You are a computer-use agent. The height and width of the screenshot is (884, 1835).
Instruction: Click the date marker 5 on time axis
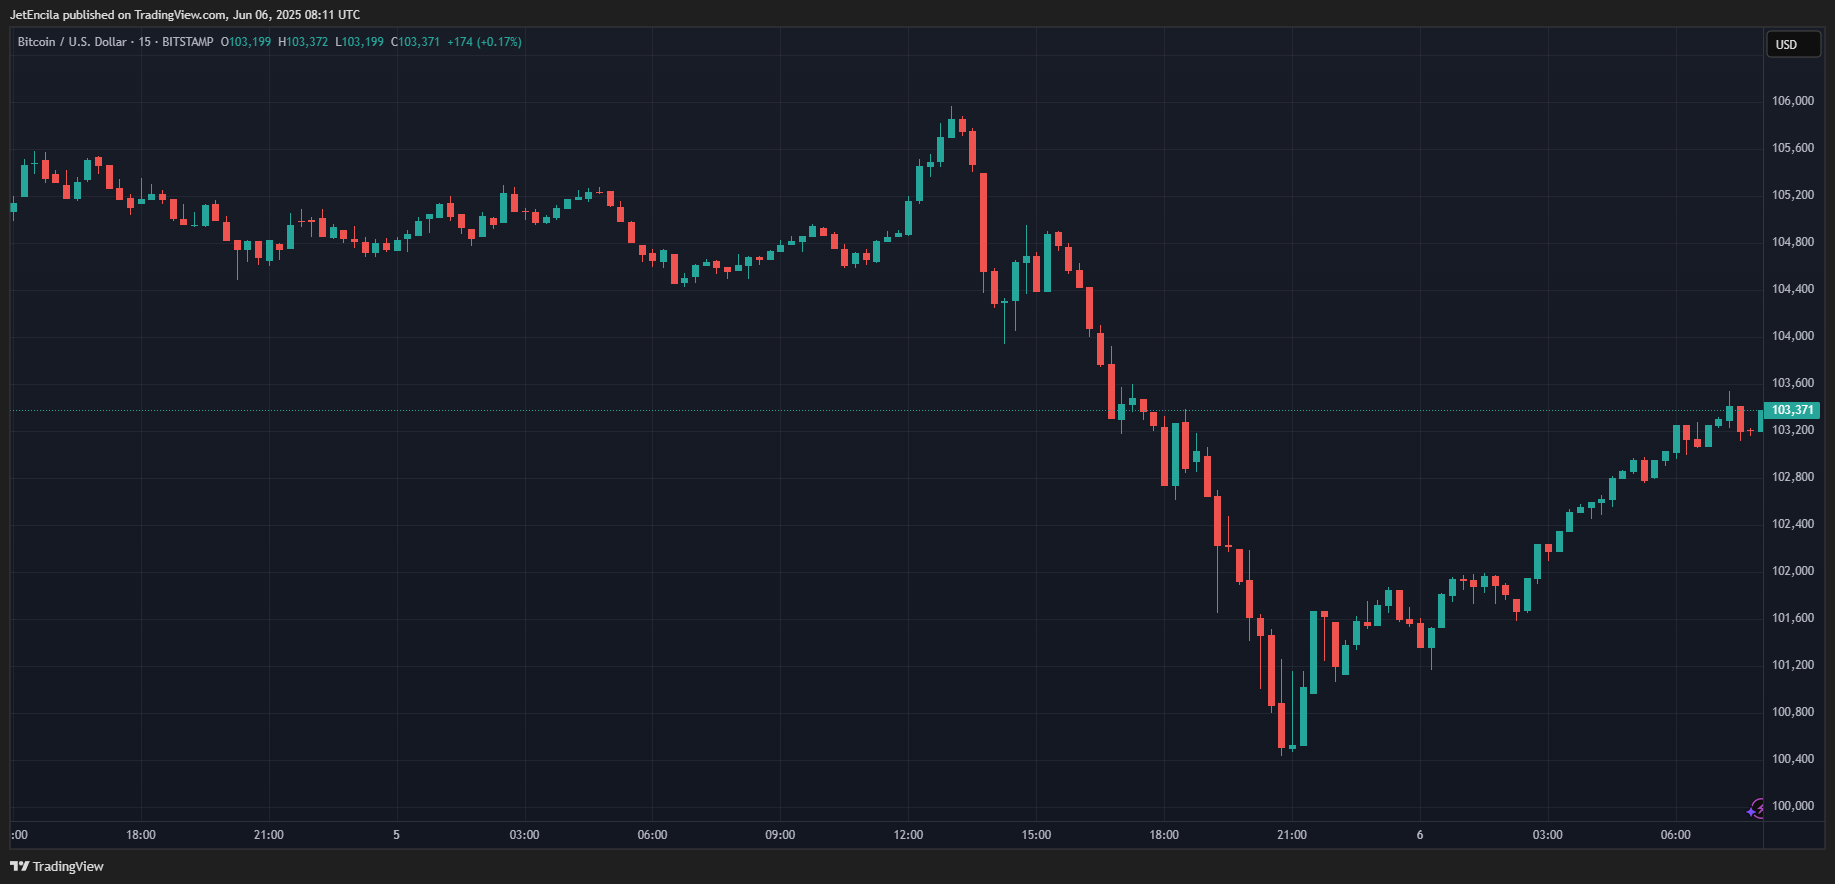click(396, 835)
